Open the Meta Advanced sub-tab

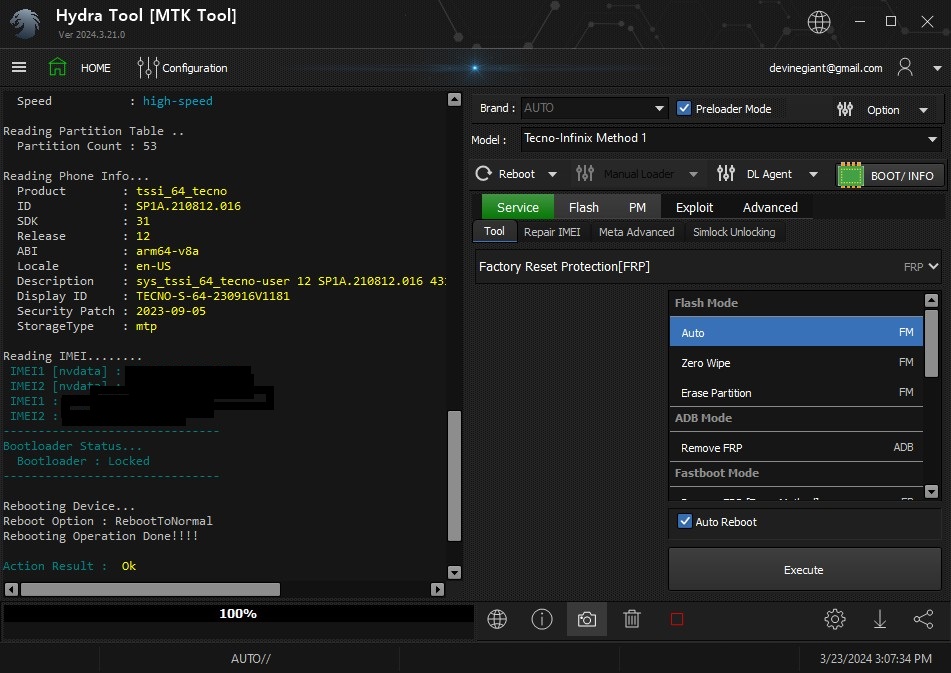[x=636, y=232]
